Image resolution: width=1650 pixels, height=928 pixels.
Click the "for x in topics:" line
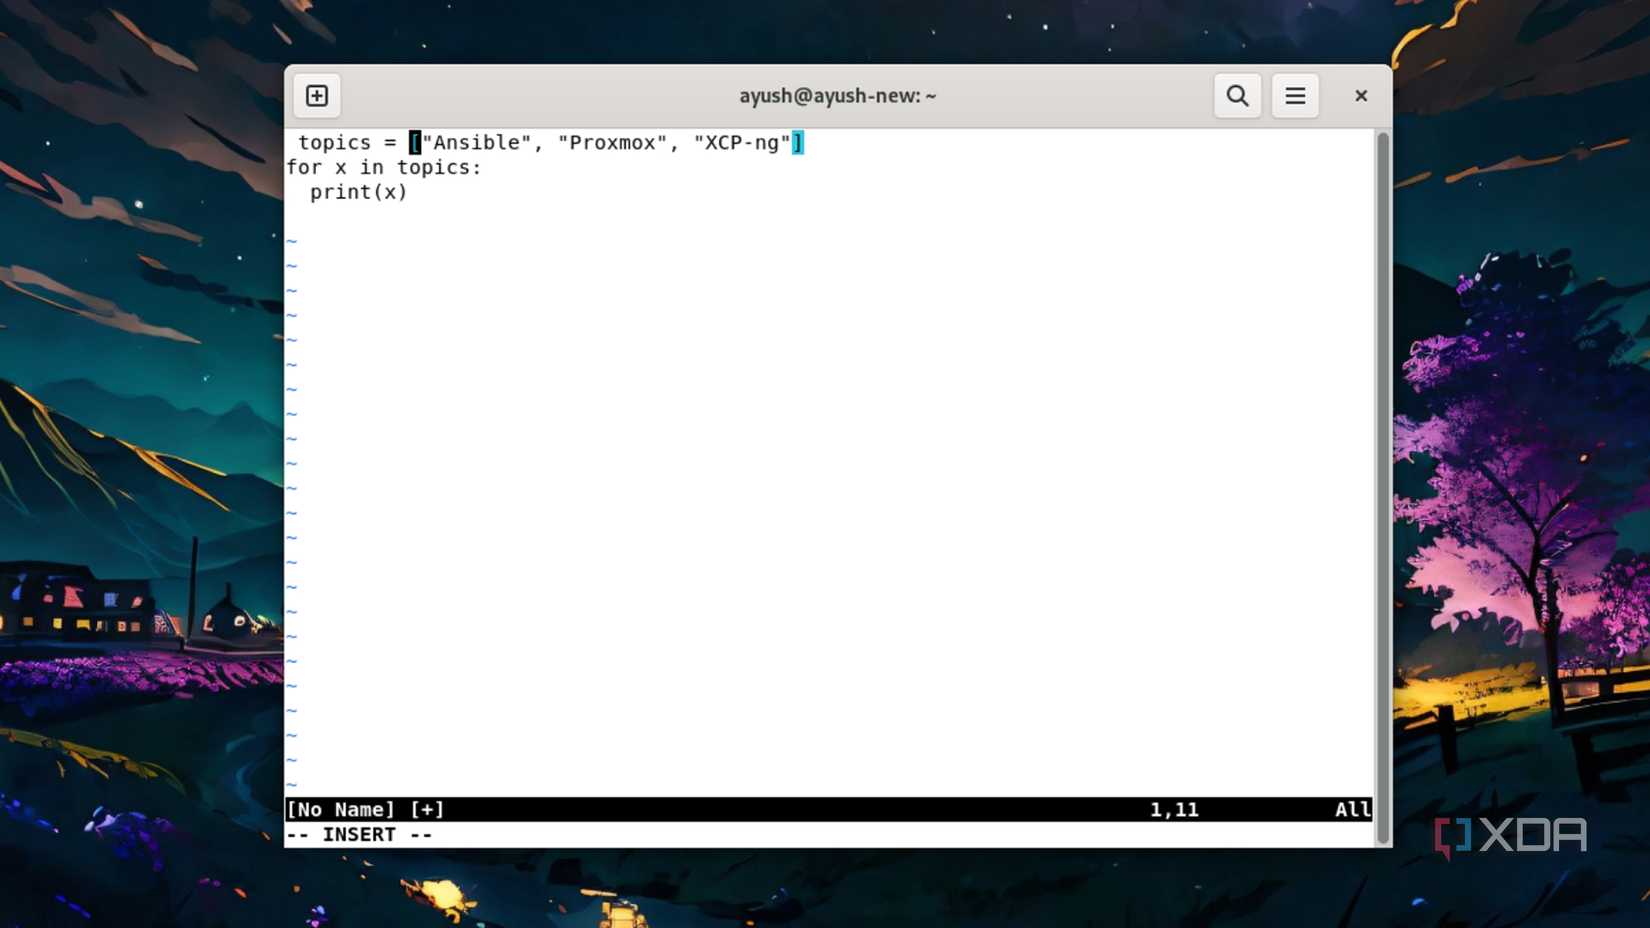click(x=384, y=168)
